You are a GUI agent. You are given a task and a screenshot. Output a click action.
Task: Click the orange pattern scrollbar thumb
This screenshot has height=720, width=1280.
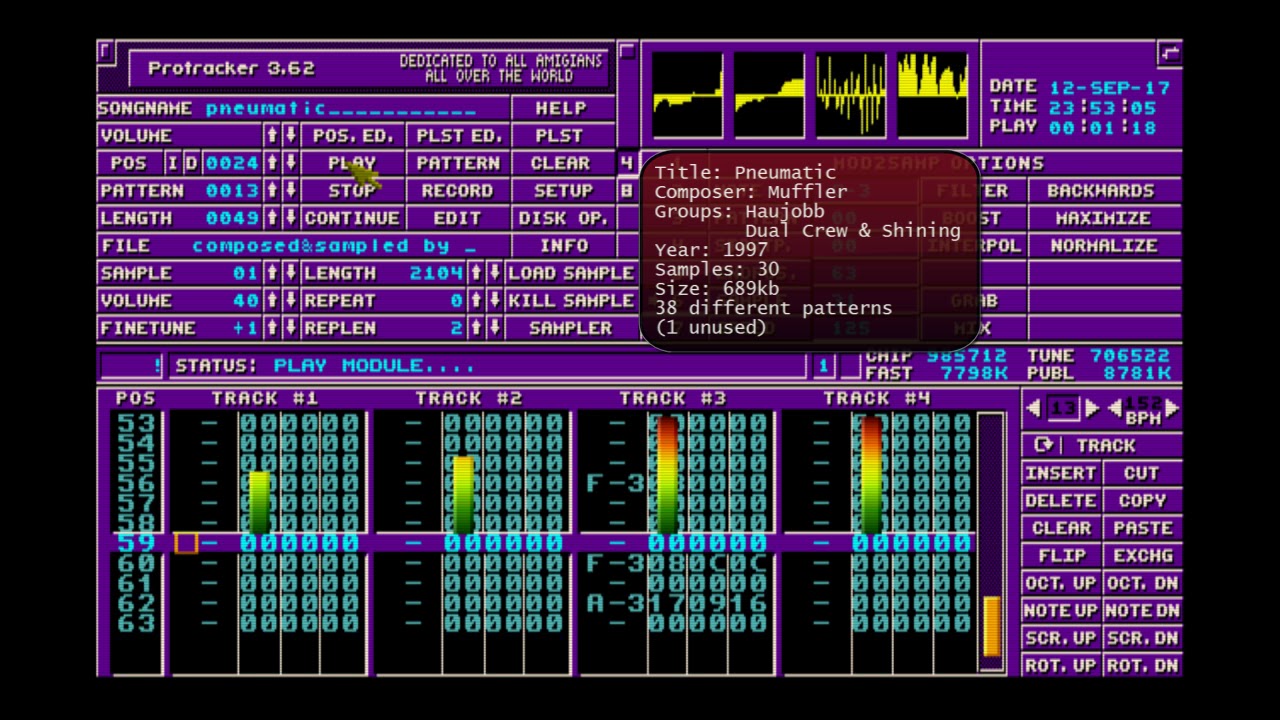point(991,627)
